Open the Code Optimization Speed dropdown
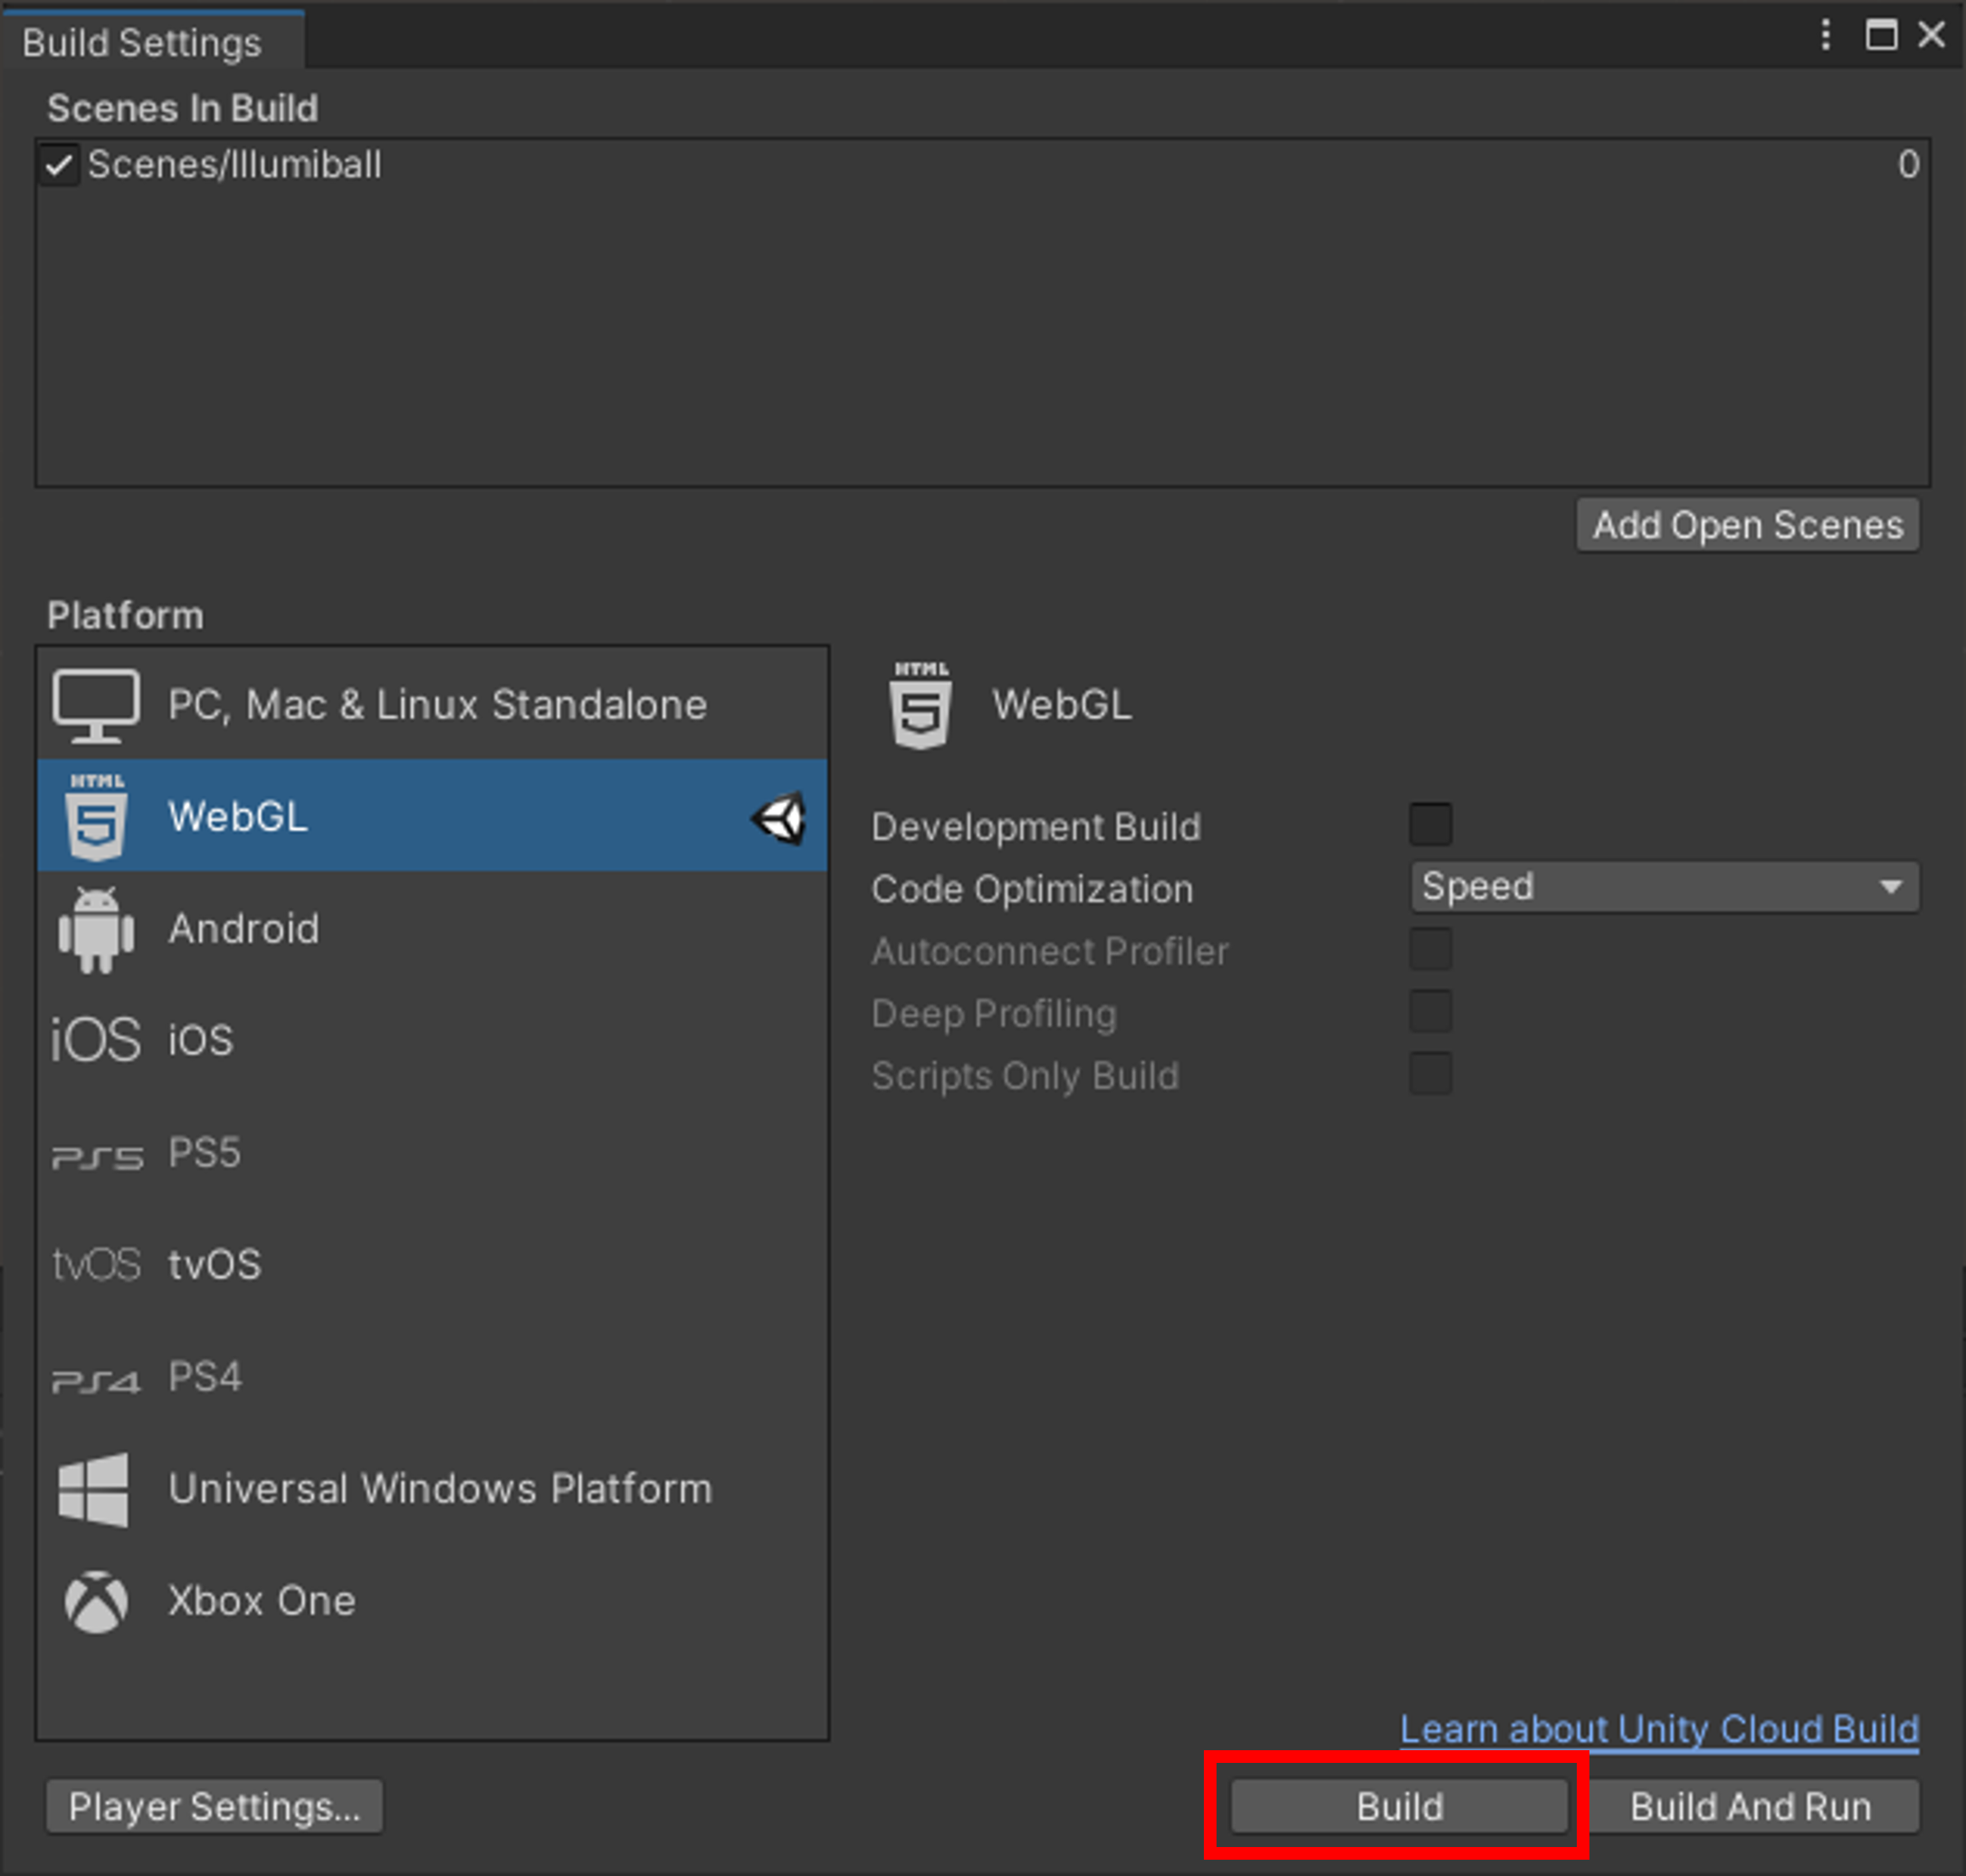 pyautogui.click(x=1664, y=888)
